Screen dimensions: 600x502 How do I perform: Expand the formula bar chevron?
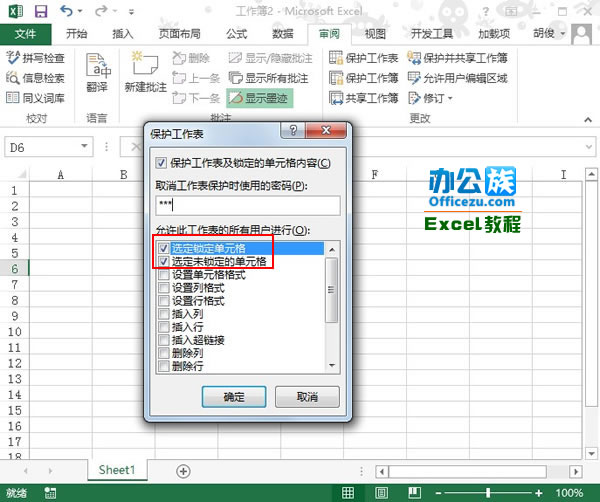(x=589, y=147)
